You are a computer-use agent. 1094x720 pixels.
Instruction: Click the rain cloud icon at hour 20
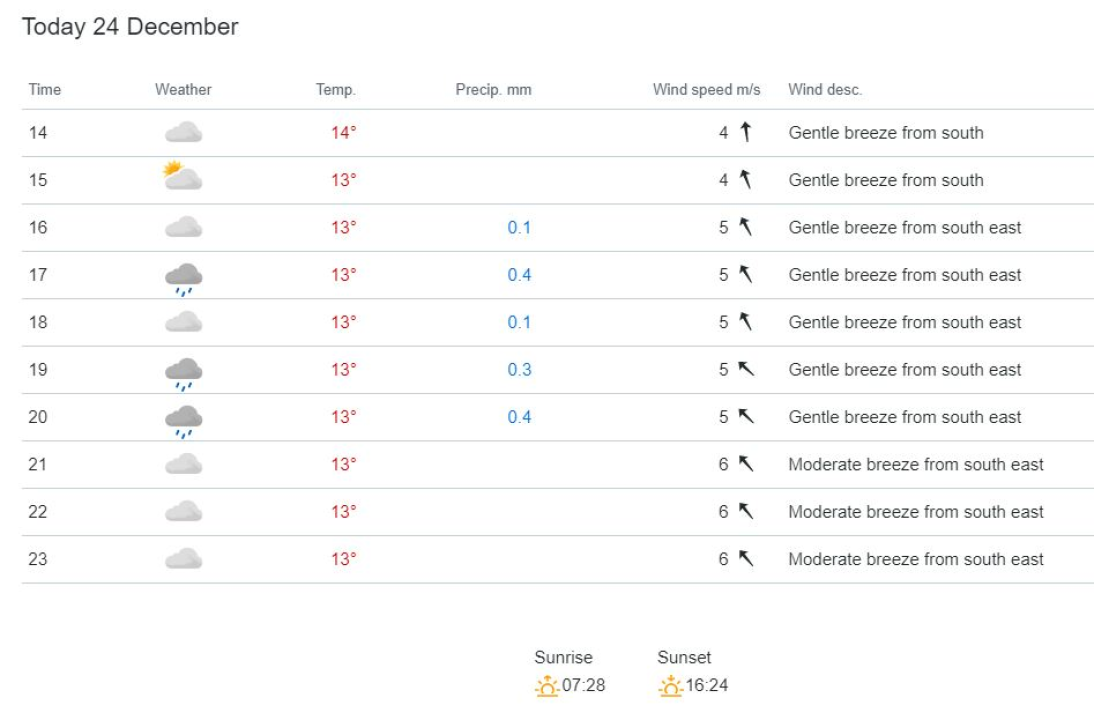[183, 420]
